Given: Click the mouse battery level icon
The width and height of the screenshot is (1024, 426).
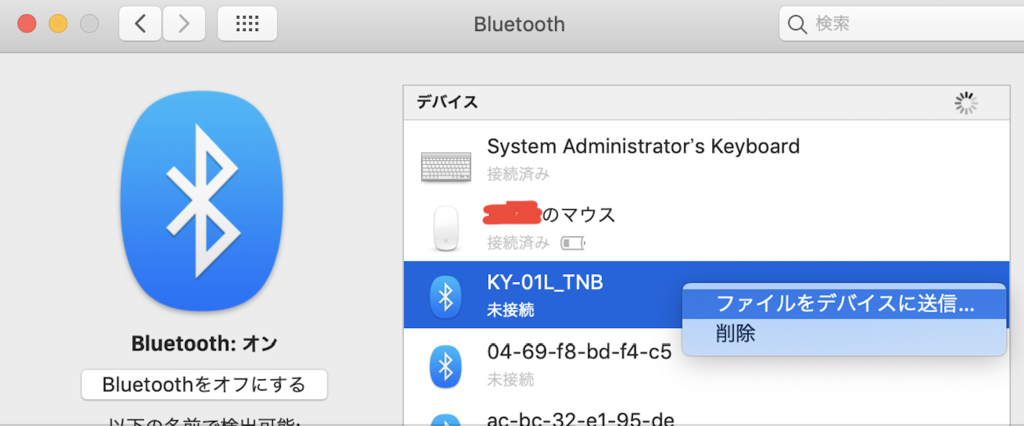Looking at the screenshot, I should point(573,244).
